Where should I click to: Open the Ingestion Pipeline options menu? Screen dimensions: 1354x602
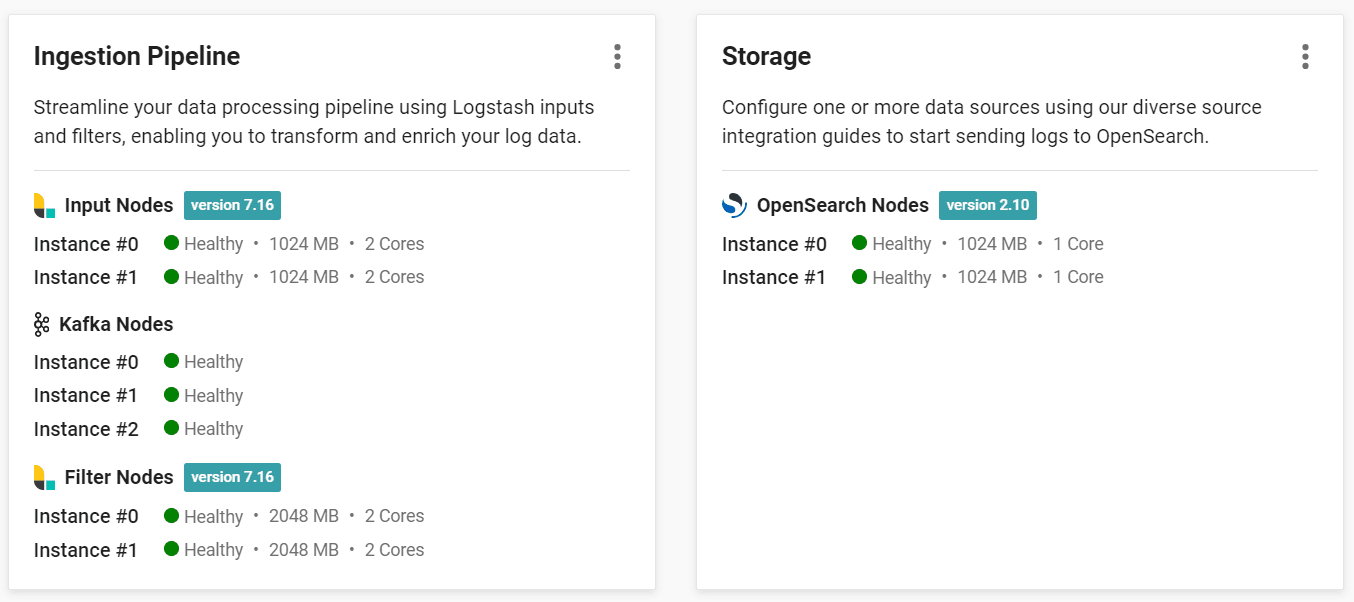(x=617, y=57)
